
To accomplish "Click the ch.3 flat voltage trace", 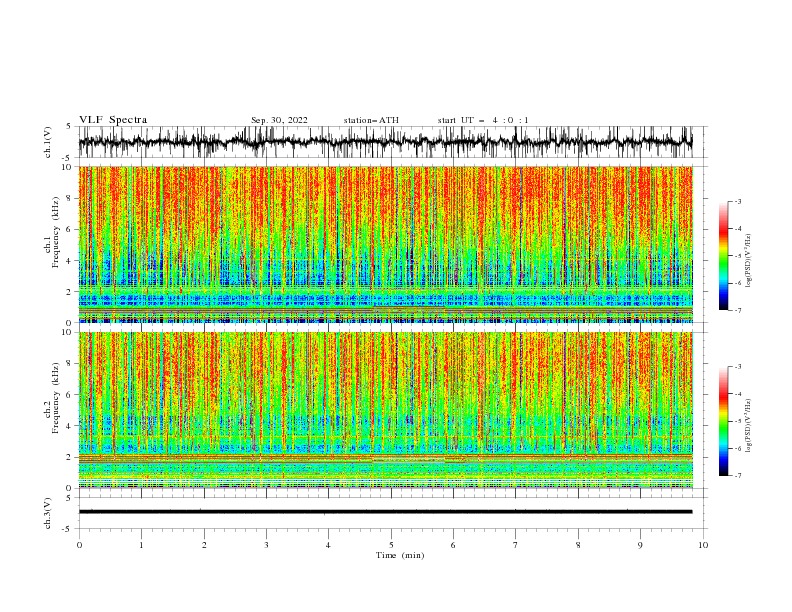I will pos(385,512).
